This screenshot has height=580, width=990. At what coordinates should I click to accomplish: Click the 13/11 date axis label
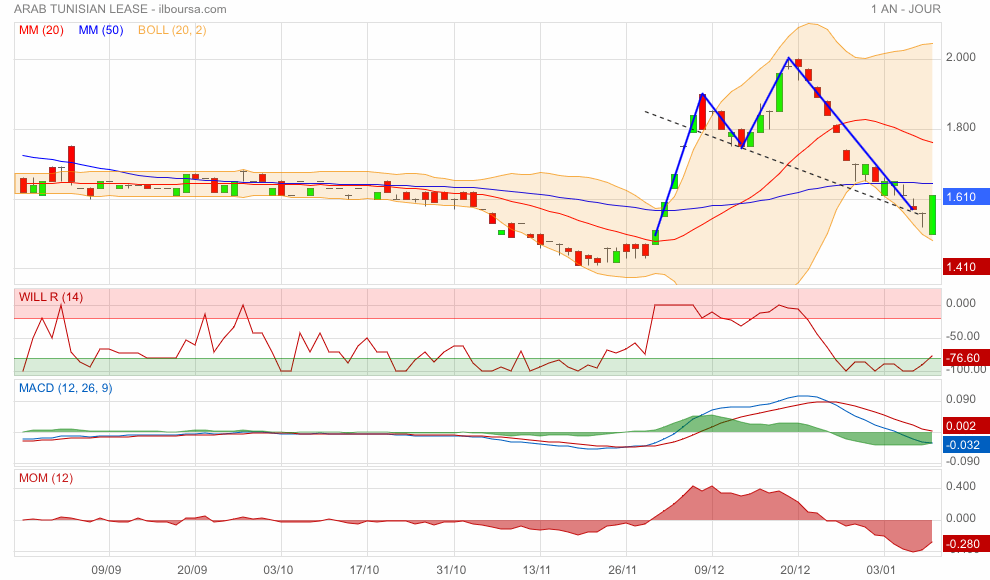537,570
